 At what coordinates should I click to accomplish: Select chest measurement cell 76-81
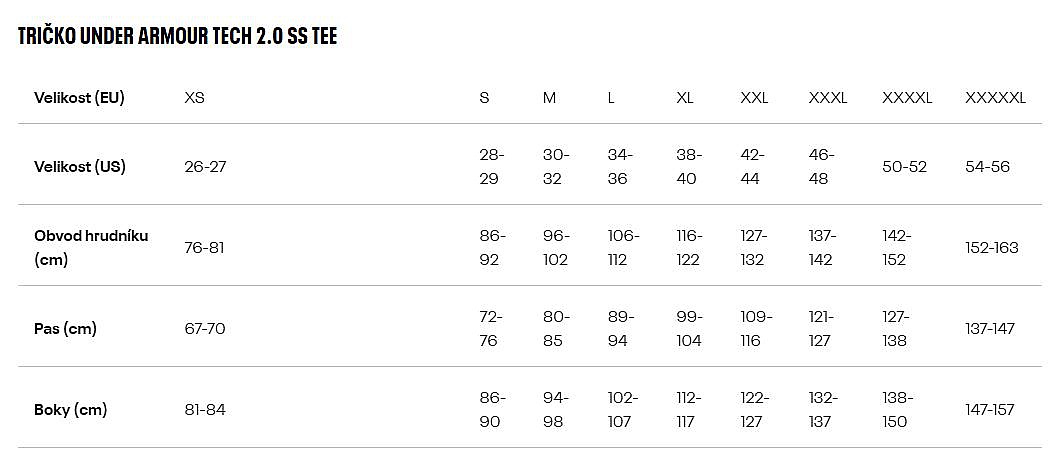tap(204, 247)
